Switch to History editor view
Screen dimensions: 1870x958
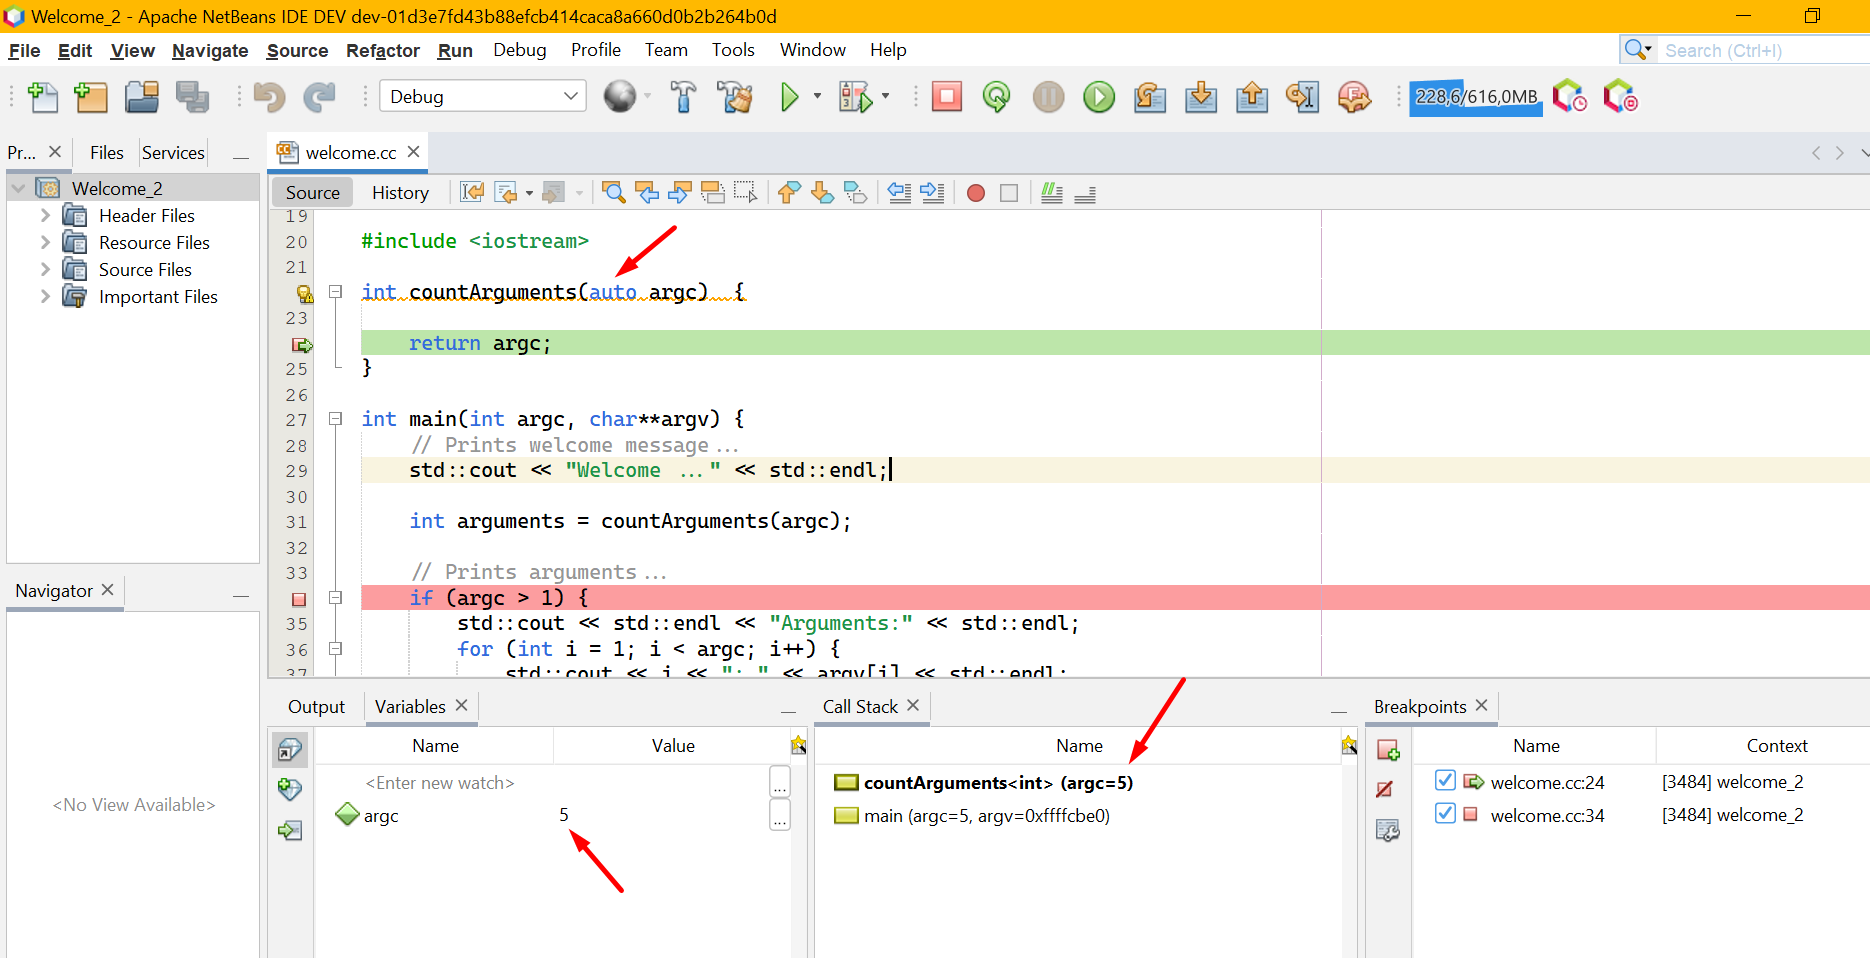pyautogui.click(x=400, y=193)
